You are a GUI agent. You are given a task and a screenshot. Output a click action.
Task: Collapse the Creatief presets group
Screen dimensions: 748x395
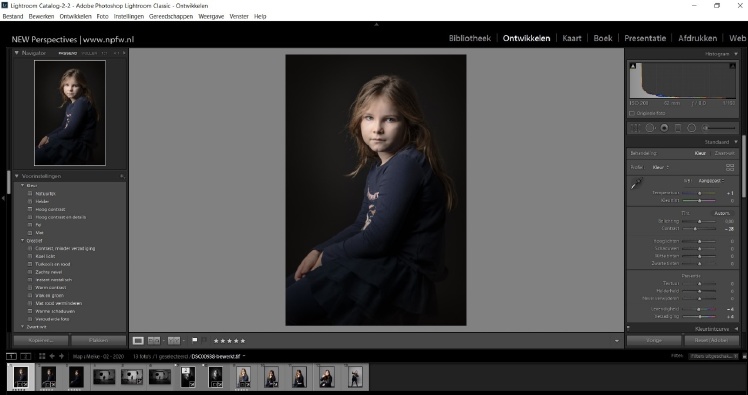(x=22, y=241)
